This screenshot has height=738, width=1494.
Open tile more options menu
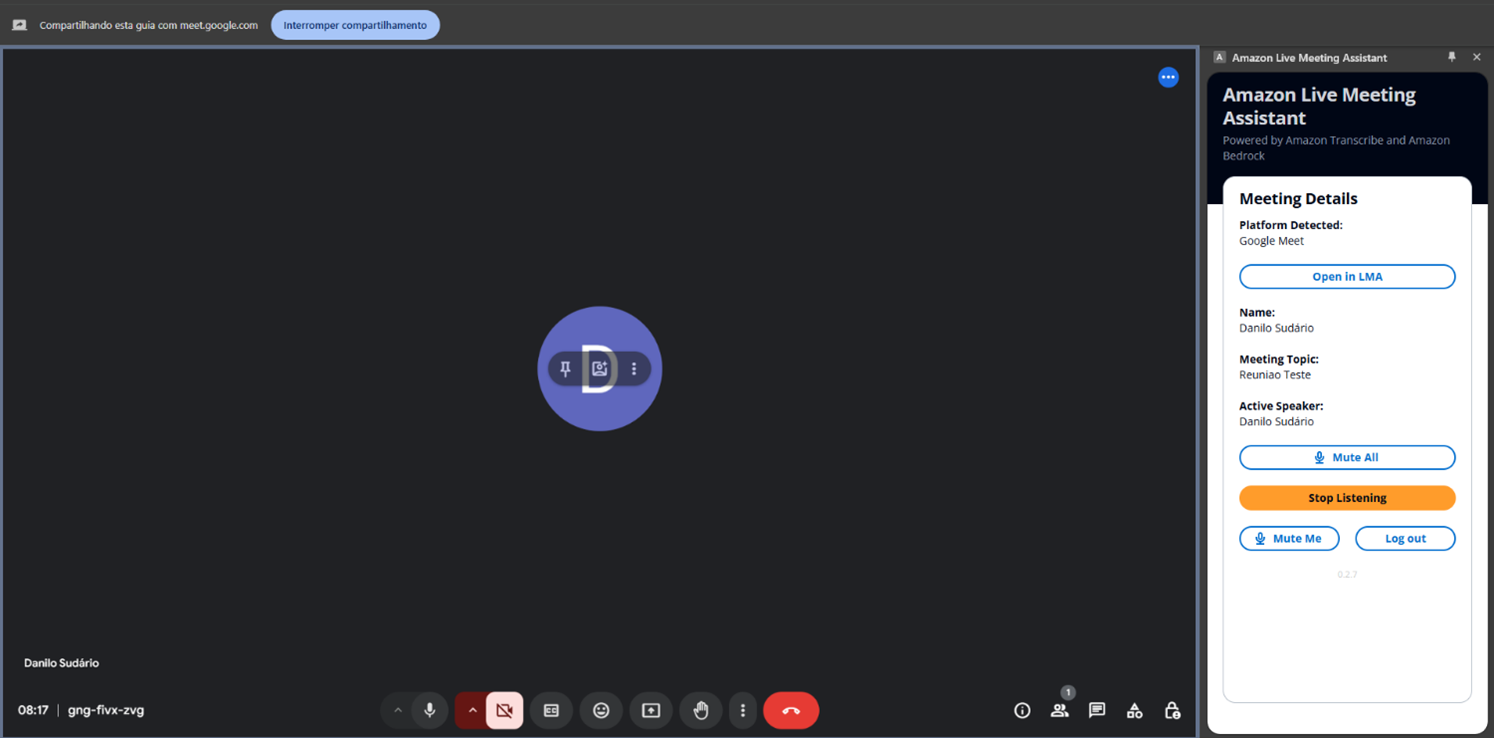[x=634, y=369]
